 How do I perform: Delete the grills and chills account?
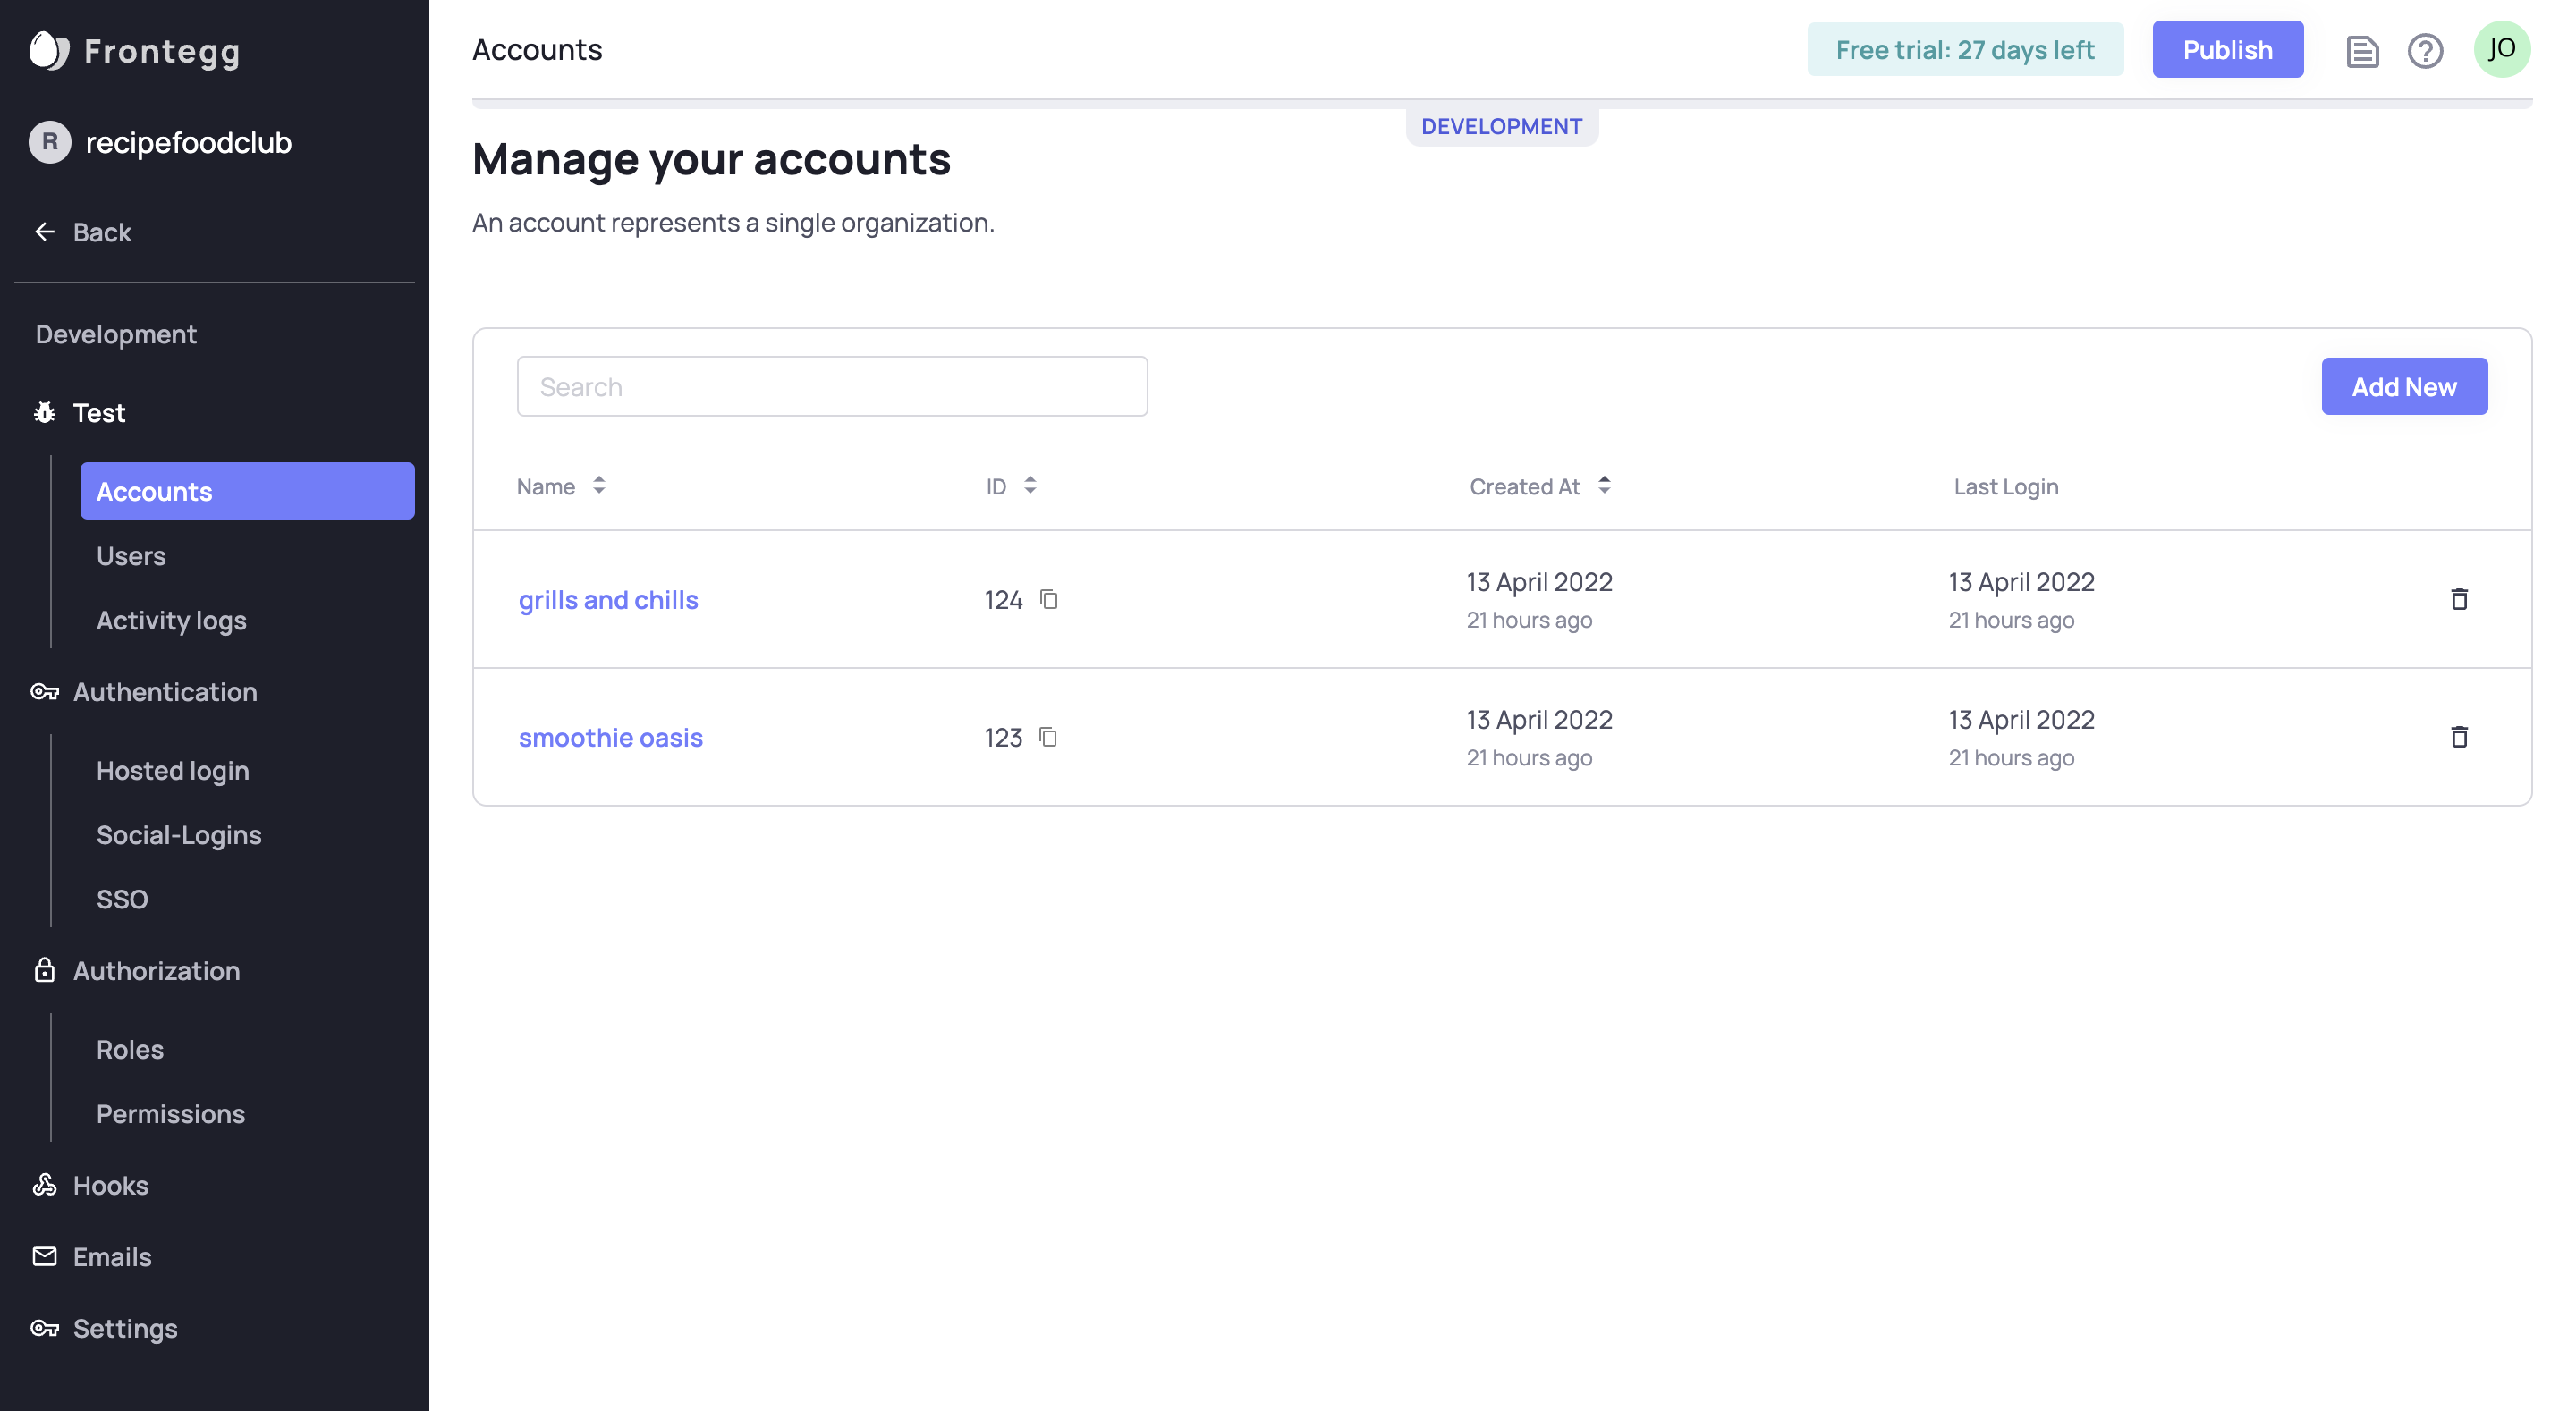tap(2459, 599)
